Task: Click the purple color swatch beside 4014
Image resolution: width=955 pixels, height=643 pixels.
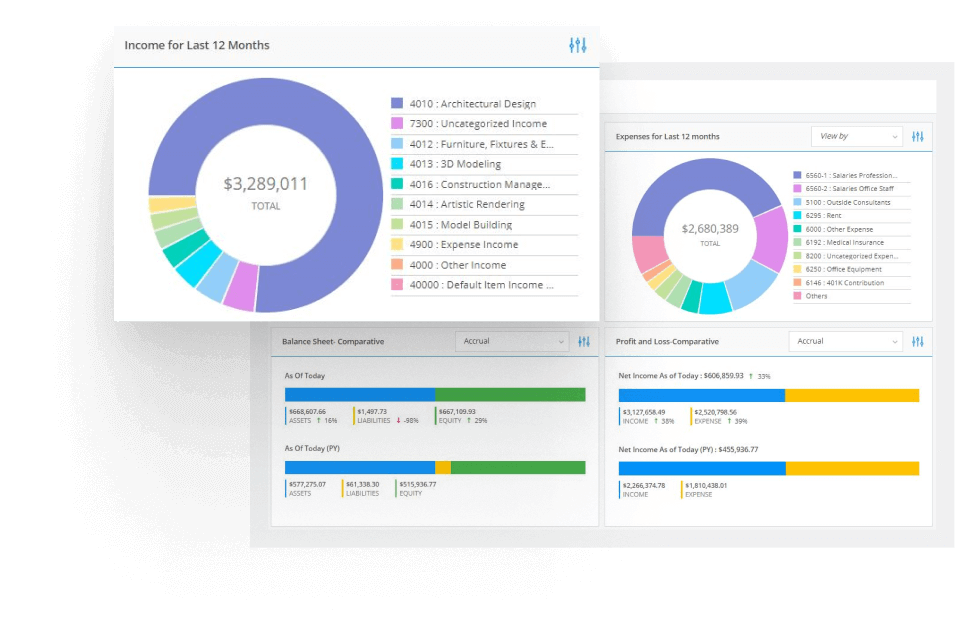Action: [396, 204]
